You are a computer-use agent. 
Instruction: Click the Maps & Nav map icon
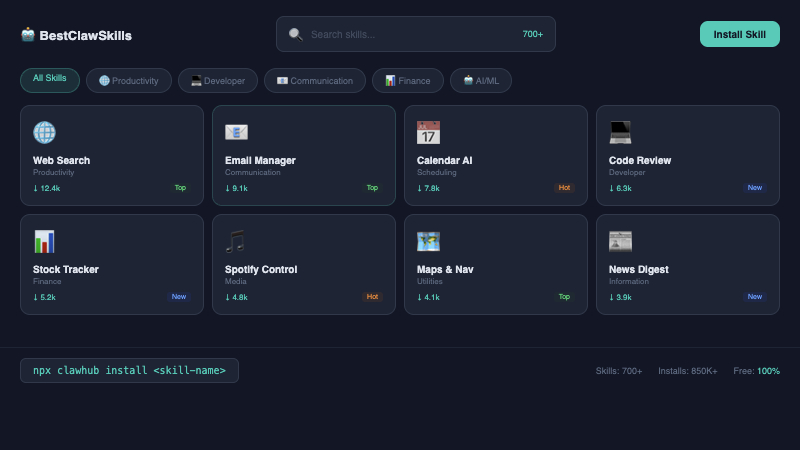pos(428,241)
